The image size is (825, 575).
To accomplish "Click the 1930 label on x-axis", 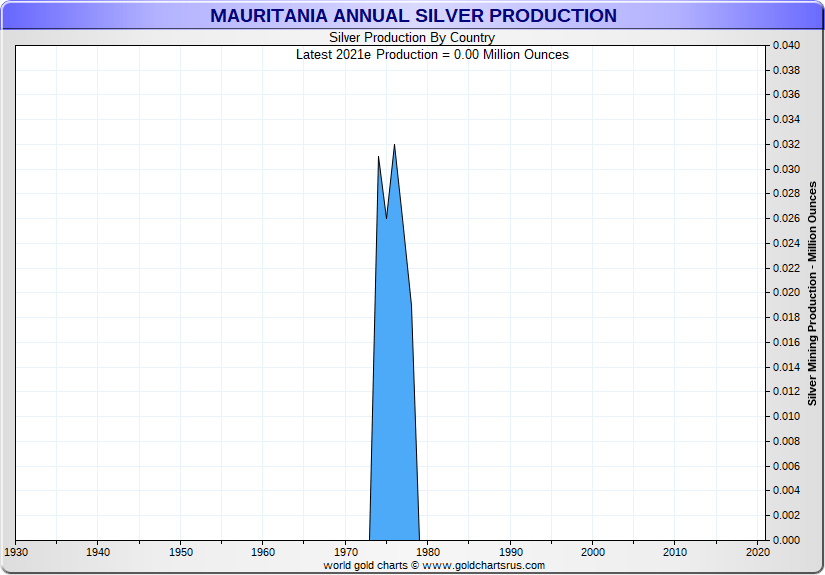I will click(16, 552).
